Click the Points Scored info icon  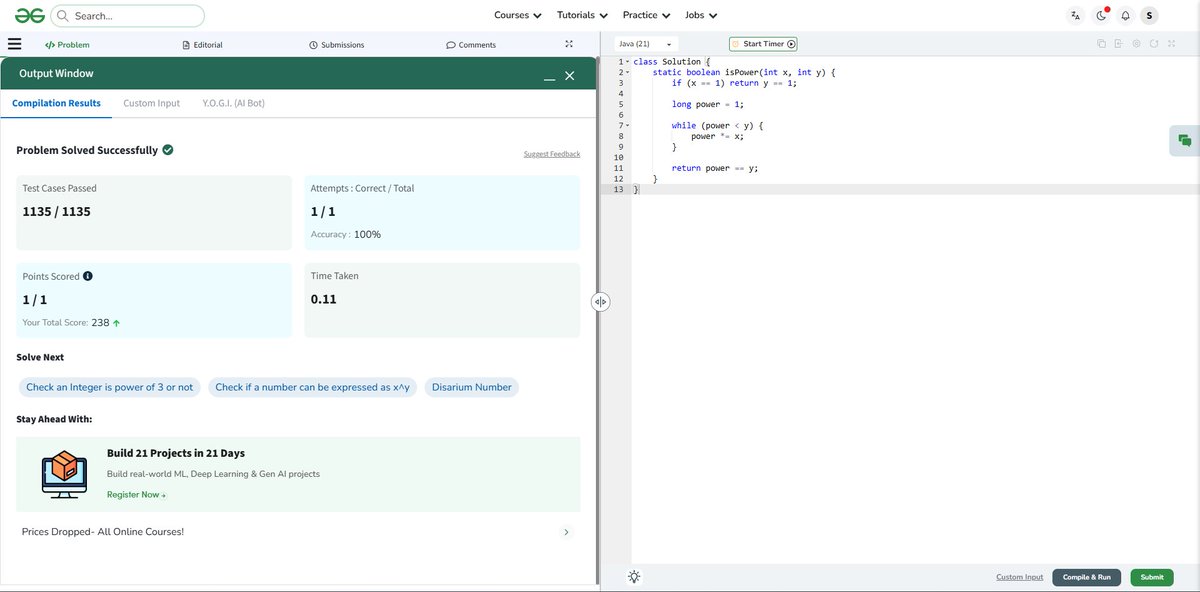(x=88, y=276)
